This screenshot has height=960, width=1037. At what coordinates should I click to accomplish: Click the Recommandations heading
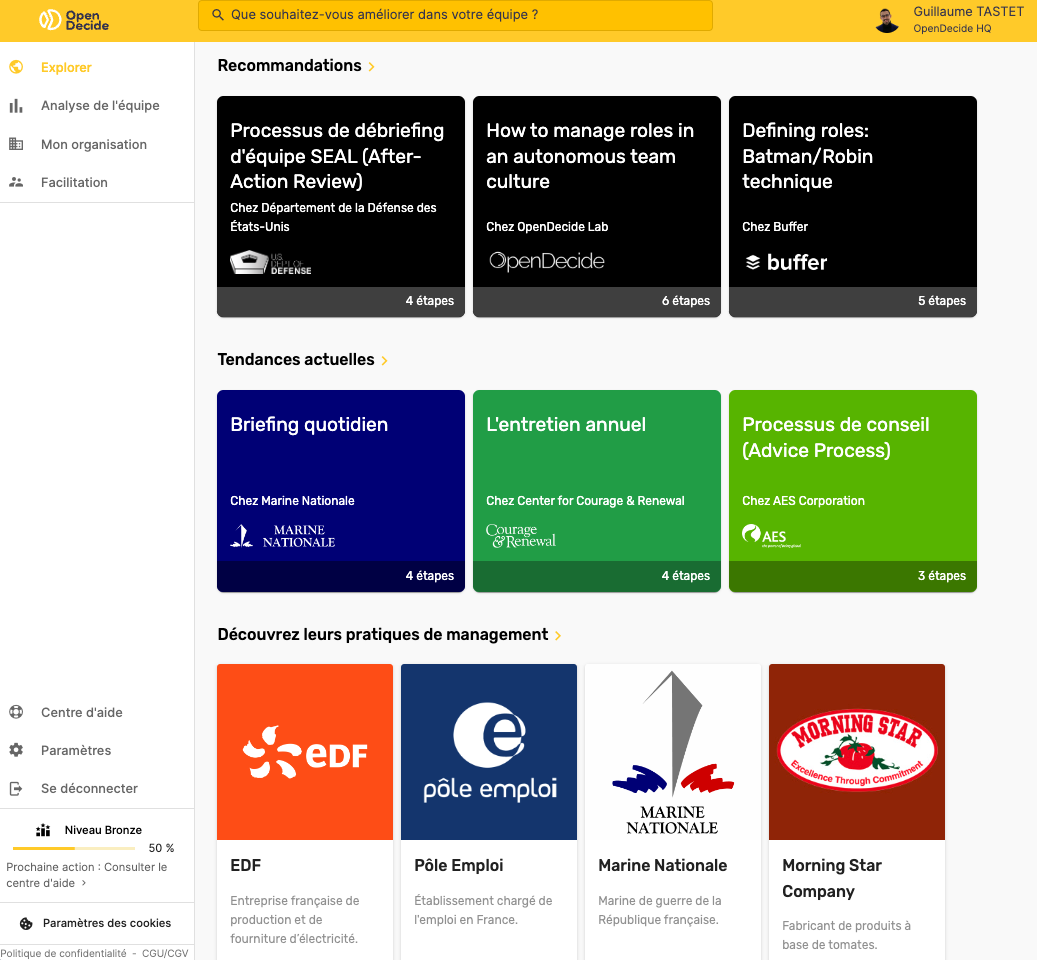(290, 65)
